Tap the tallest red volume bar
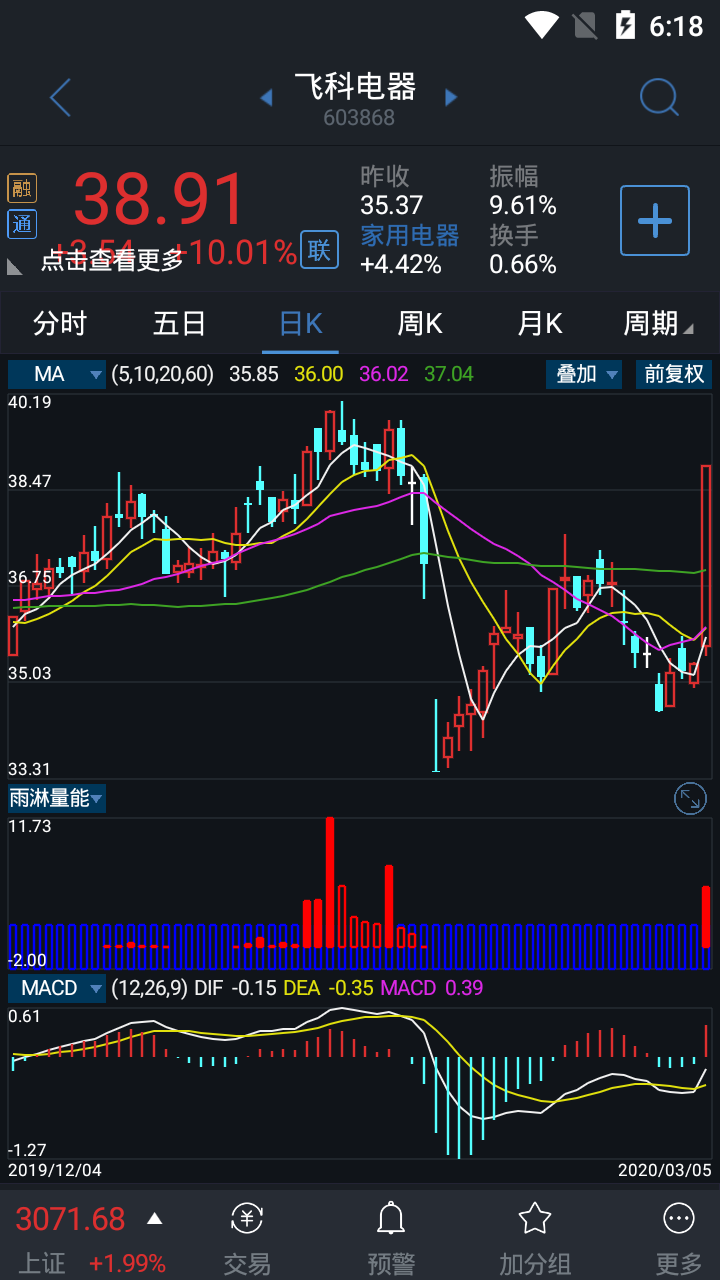This screenshot has width=720, height=1280. [330, 882]
